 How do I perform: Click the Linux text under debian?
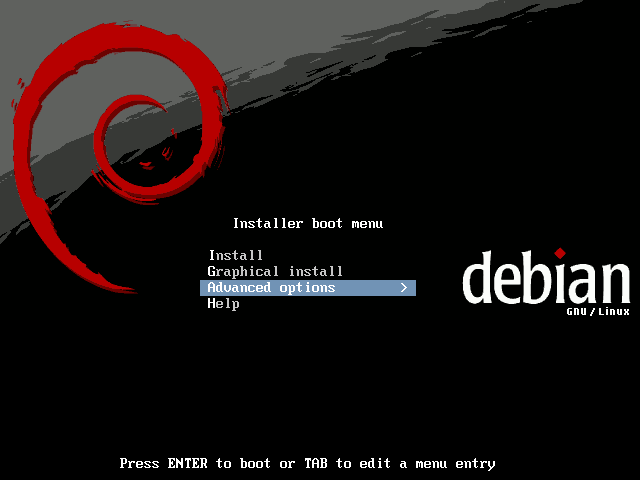click(x=613, y=313)
